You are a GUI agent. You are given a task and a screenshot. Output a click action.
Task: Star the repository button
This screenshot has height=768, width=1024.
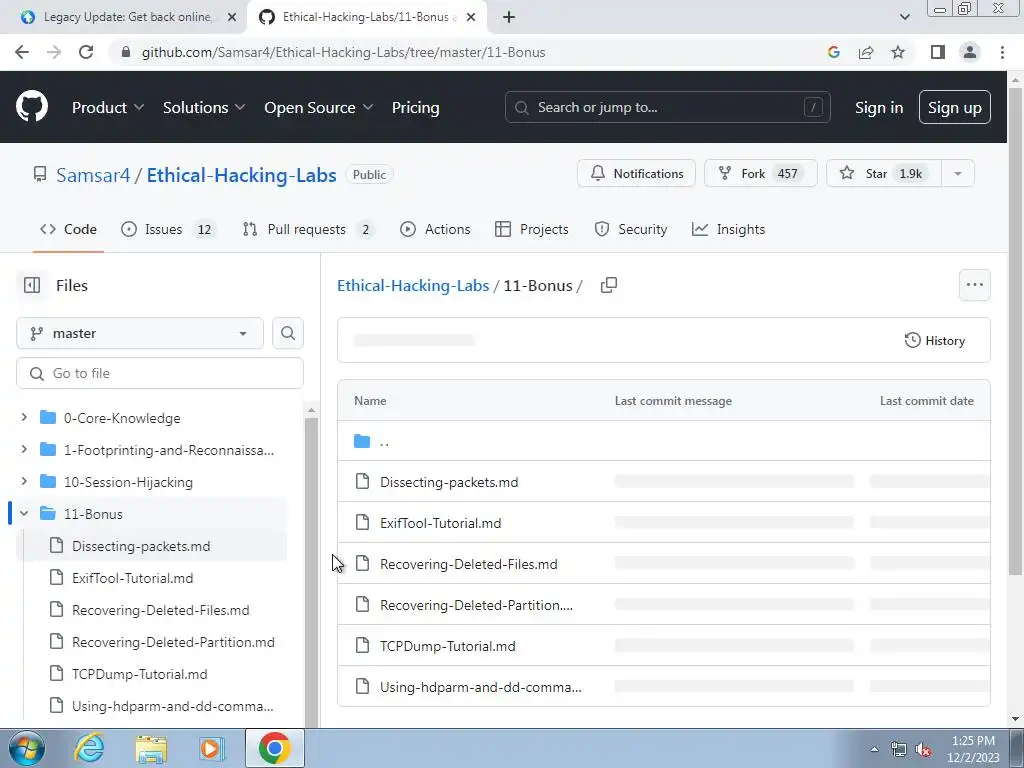[x=884, y=174]
